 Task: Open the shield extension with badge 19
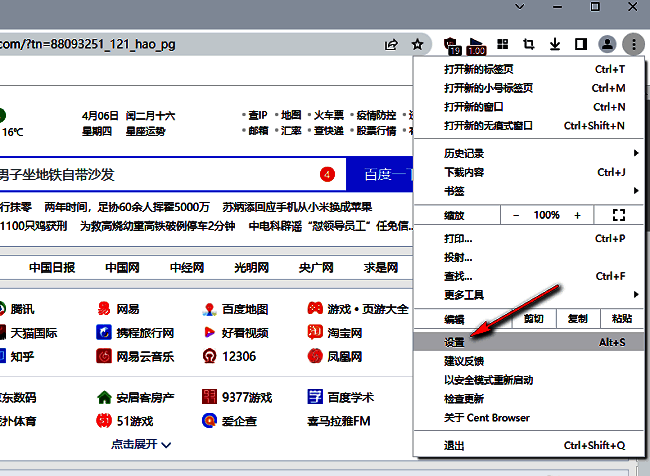(452, 46)
